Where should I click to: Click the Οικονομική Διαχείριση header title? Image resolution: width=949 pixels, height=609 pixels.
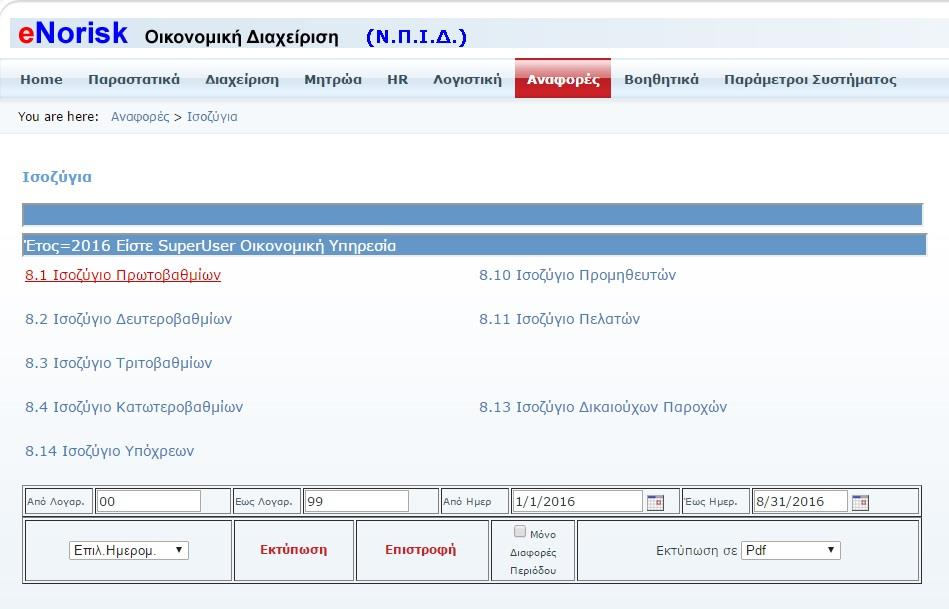click(x=241, y=37)
